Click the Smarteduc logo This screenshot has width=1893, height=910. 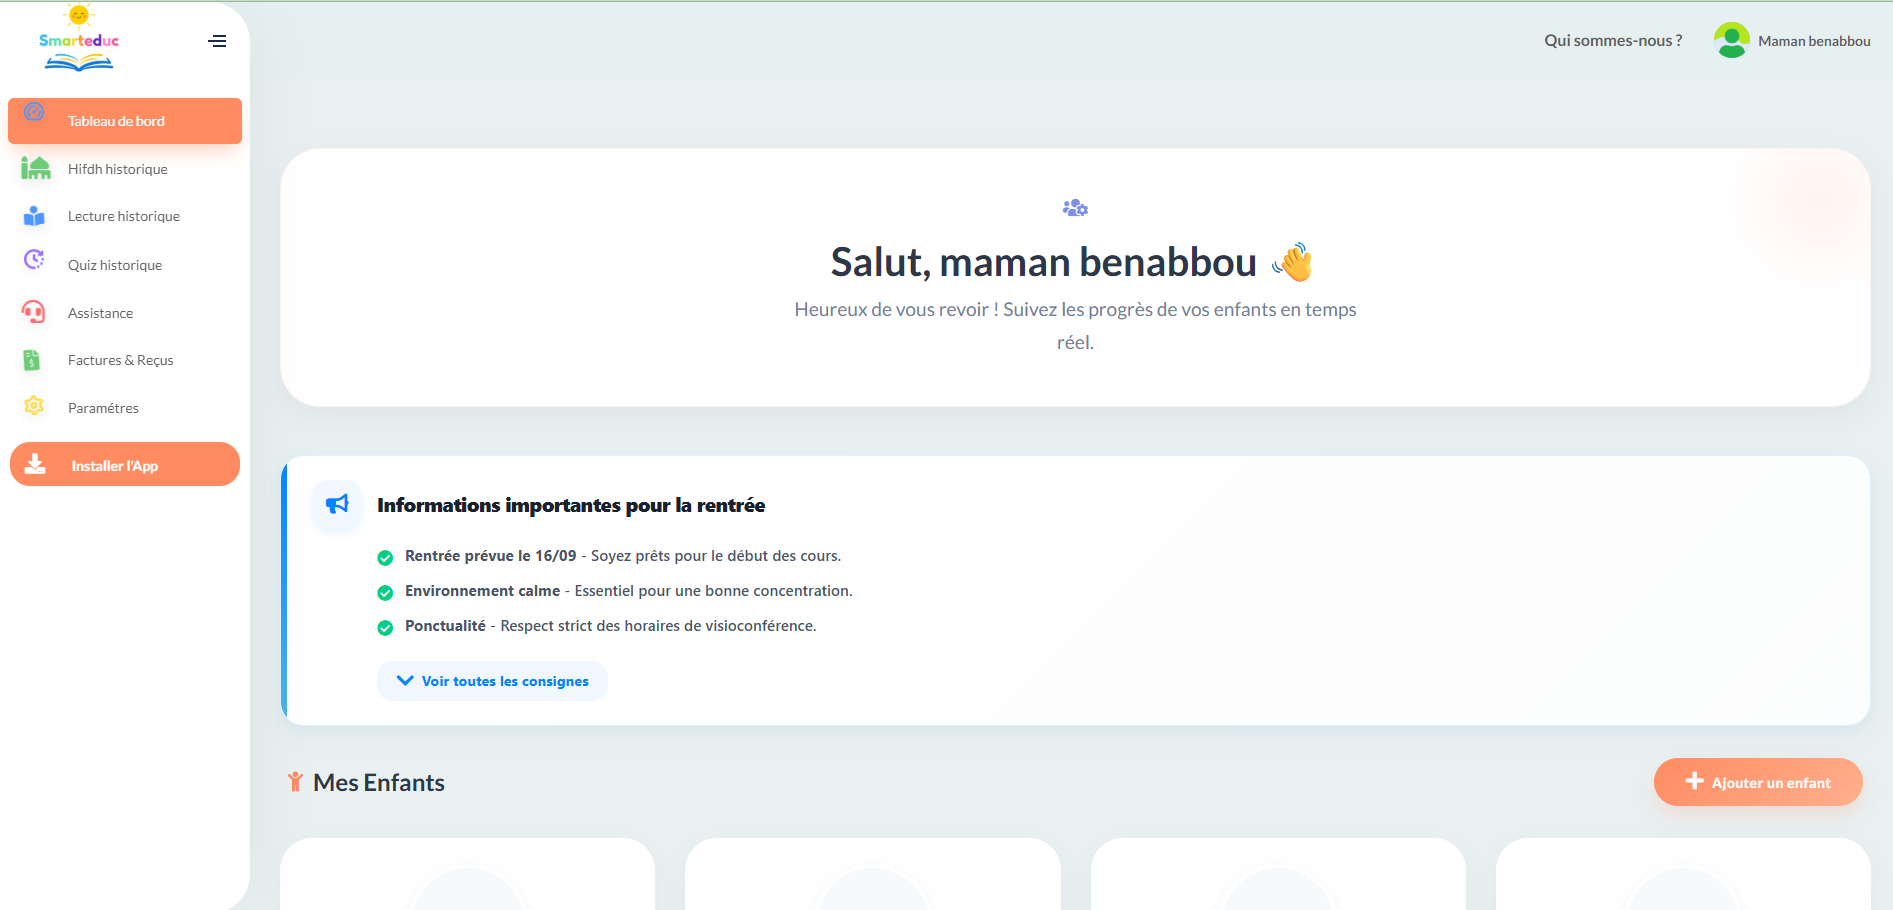click(79, 39)
